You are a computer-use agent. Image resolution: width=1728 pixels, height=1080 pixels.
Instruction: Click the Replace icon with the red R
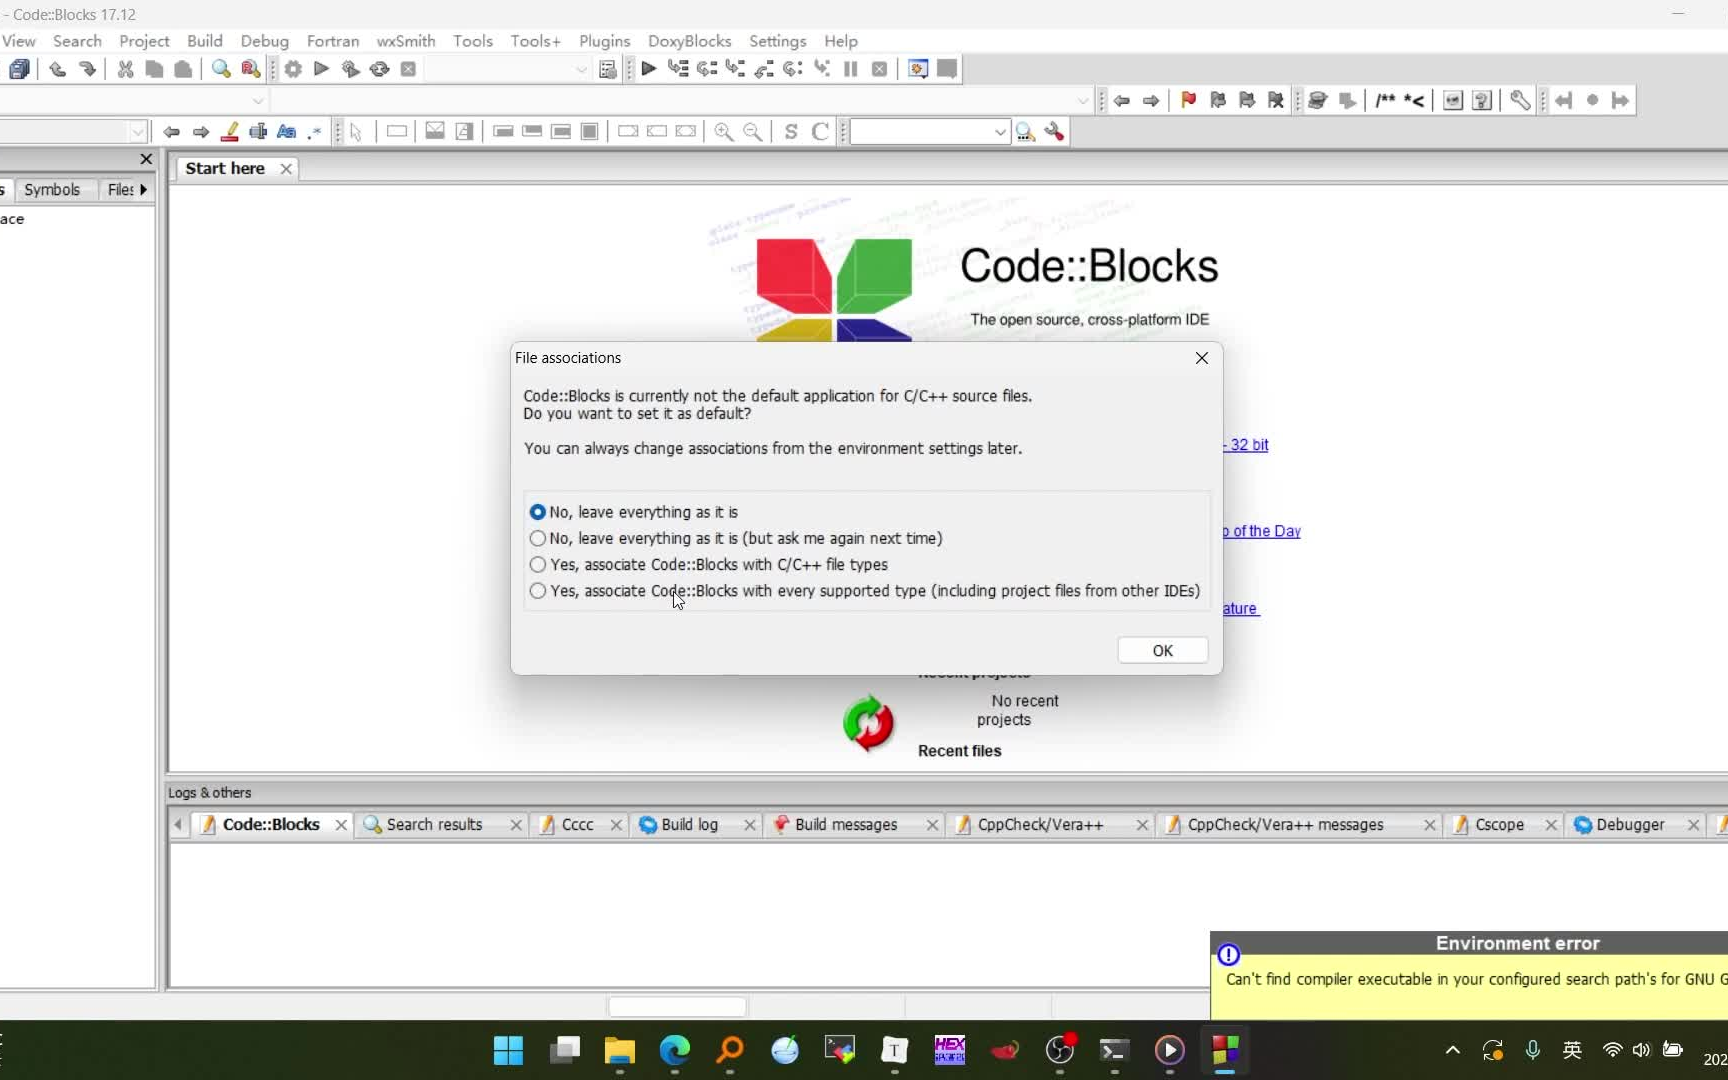pos(251,69)
